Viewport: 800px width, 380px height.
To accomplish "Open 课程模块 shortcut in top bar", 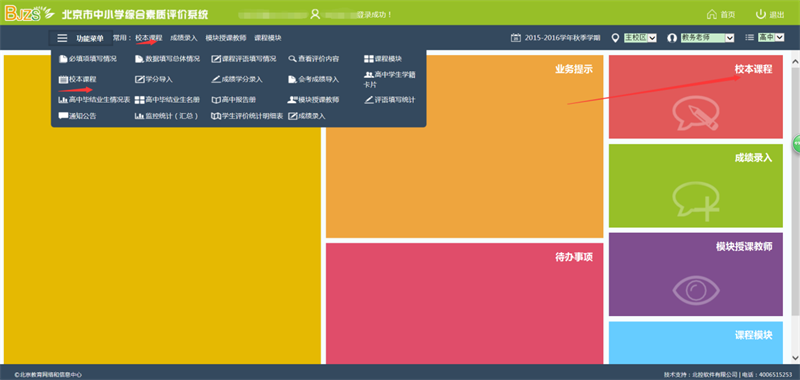I will [x=268, y=38].
